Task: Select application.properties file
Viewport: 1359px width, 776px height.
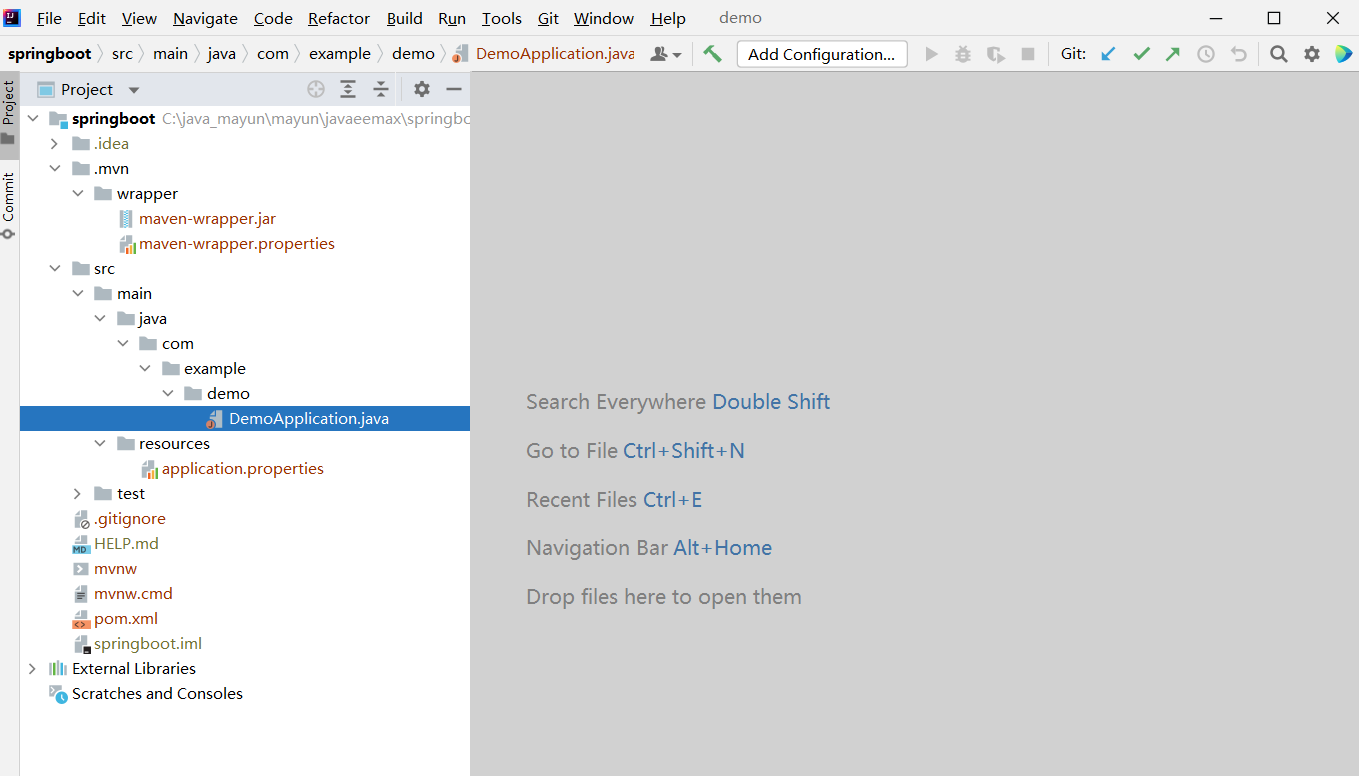Action: (243, 469)
